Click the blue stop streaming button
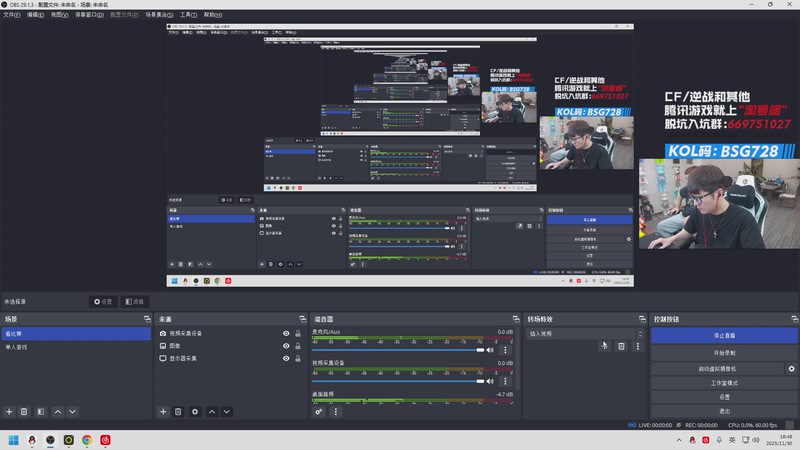800x450 pixels. [724, 335]
